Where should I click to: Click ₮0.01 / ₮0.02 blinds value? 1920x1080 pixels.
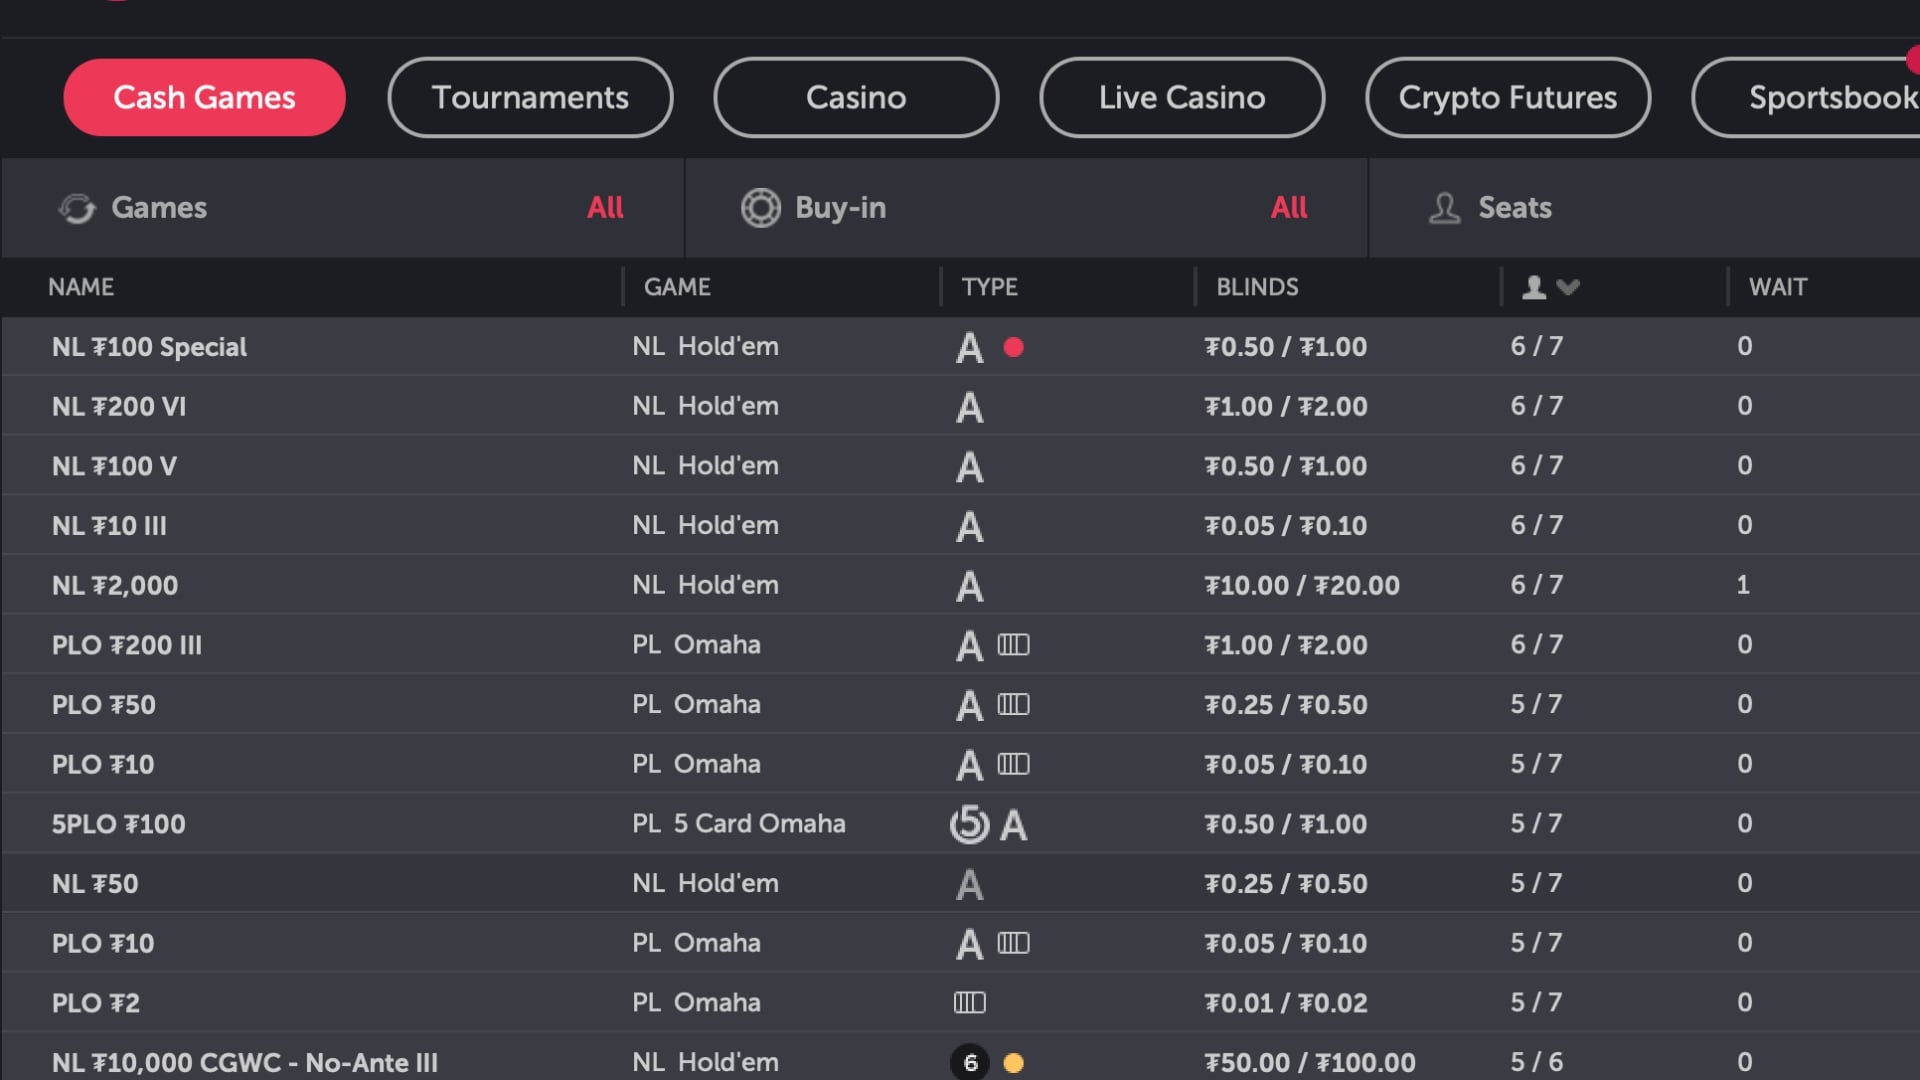click(1285, 1003)
